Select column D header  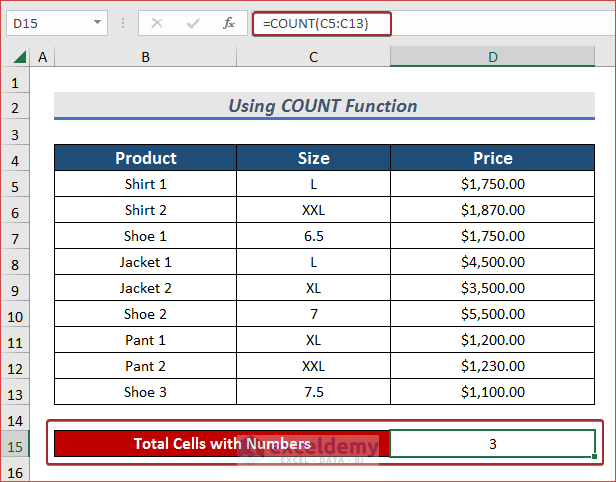coord(492,58)
